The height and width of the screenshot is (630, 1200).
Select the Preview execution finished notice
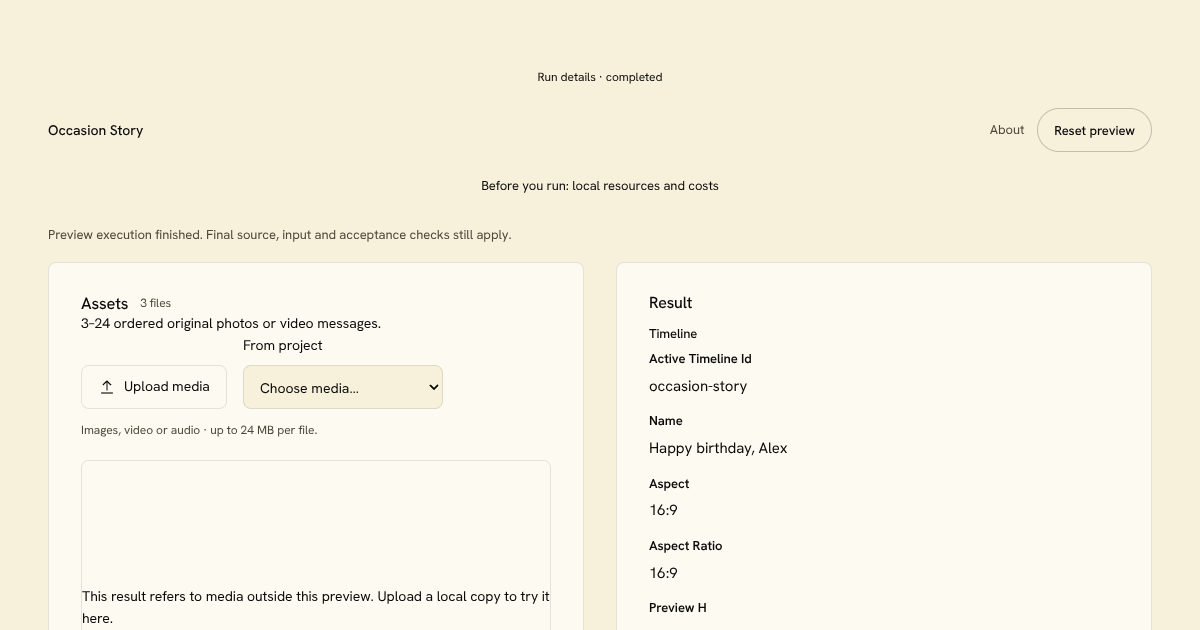(280, 235)
